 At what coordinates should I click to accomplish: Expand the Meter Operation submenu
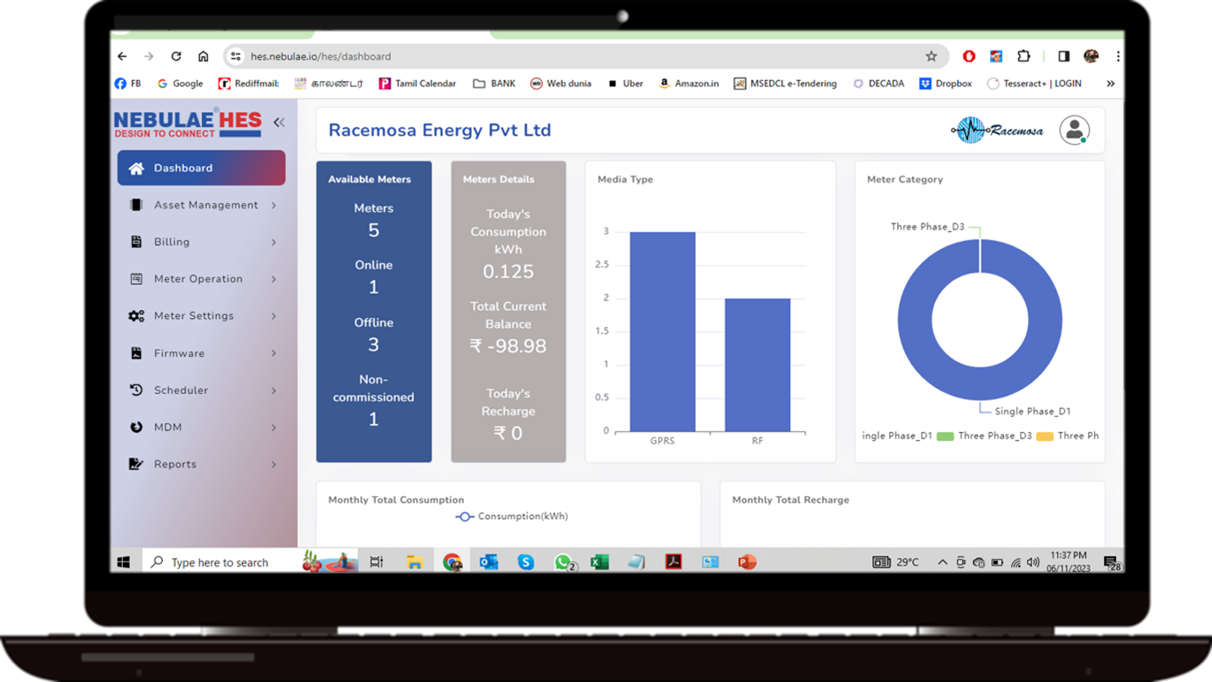(273, 278)
